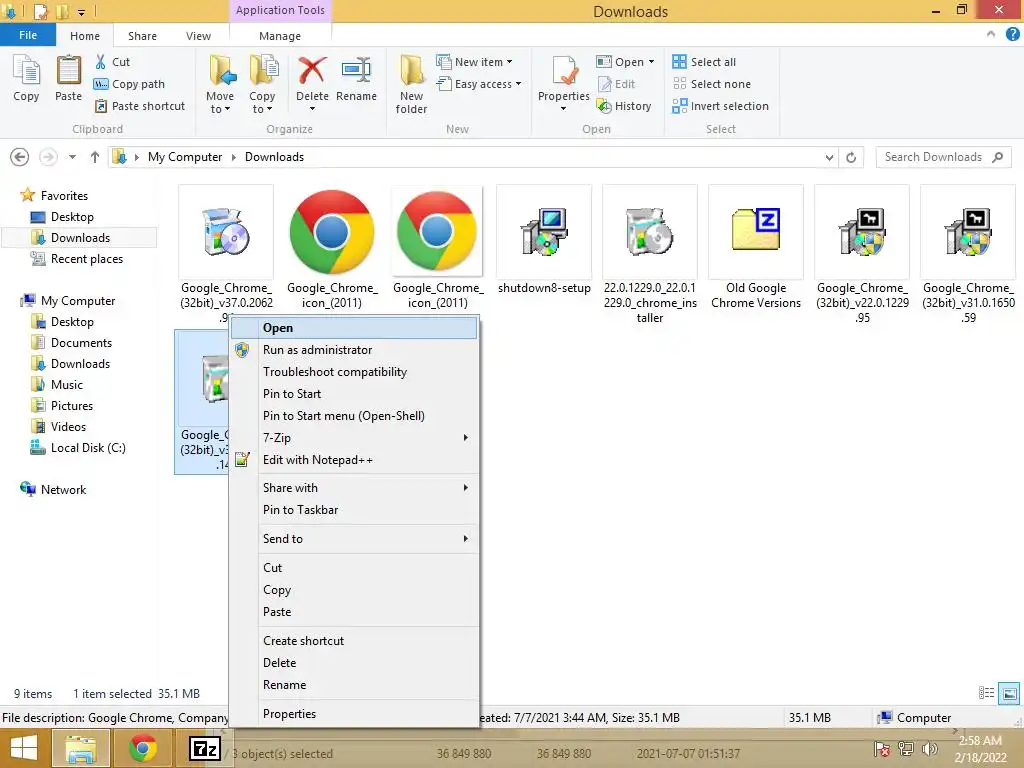
Task: Choose Create shortcut in context menu
Action: (355, 641)
